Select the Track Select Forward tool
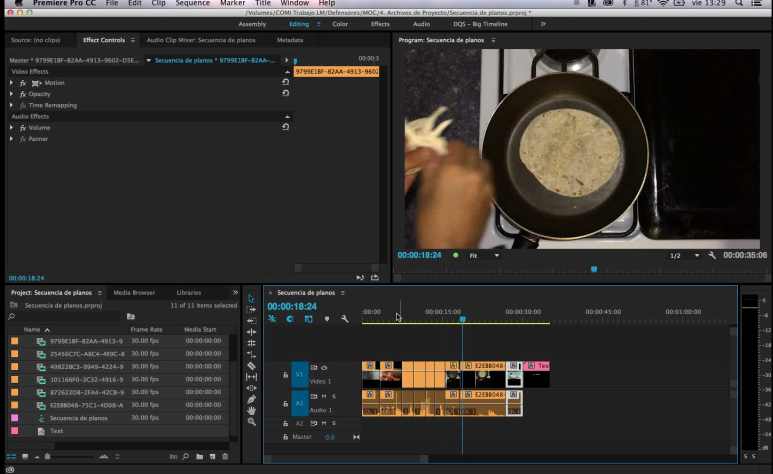Screen dimensions: 773x474 click(251, 310)
